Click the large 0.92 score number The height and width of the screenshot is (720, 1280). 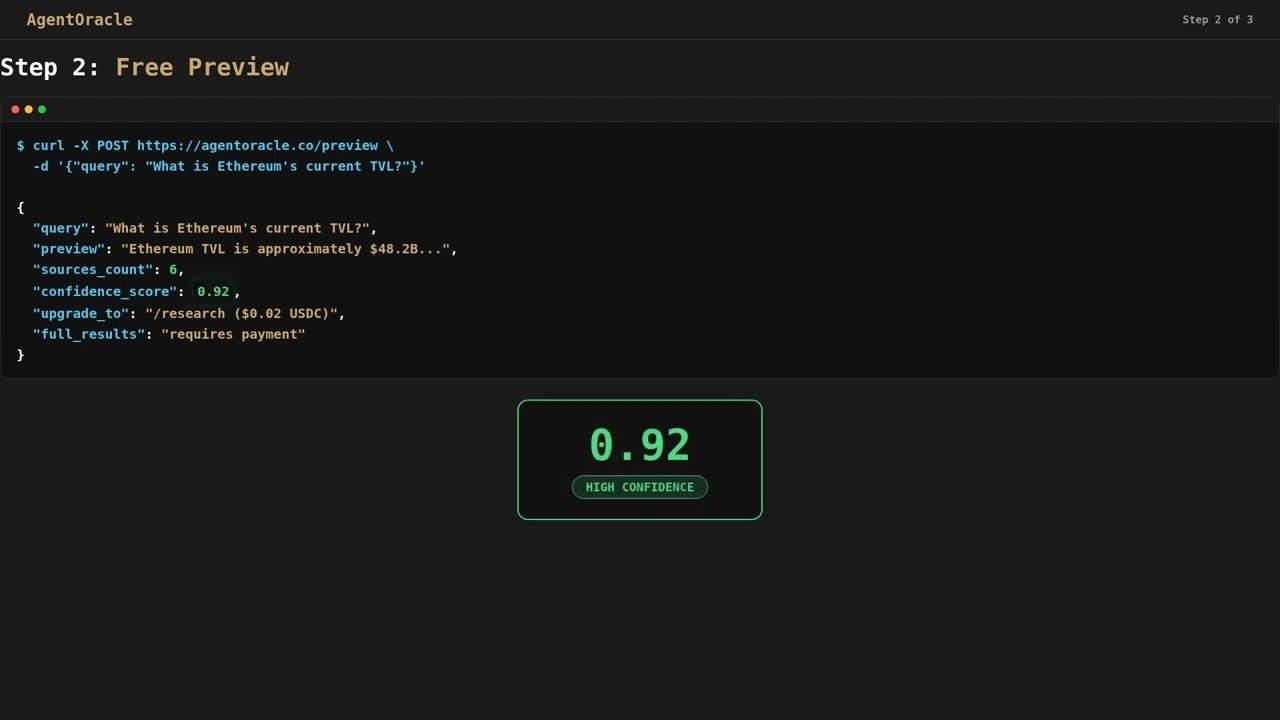640,445
